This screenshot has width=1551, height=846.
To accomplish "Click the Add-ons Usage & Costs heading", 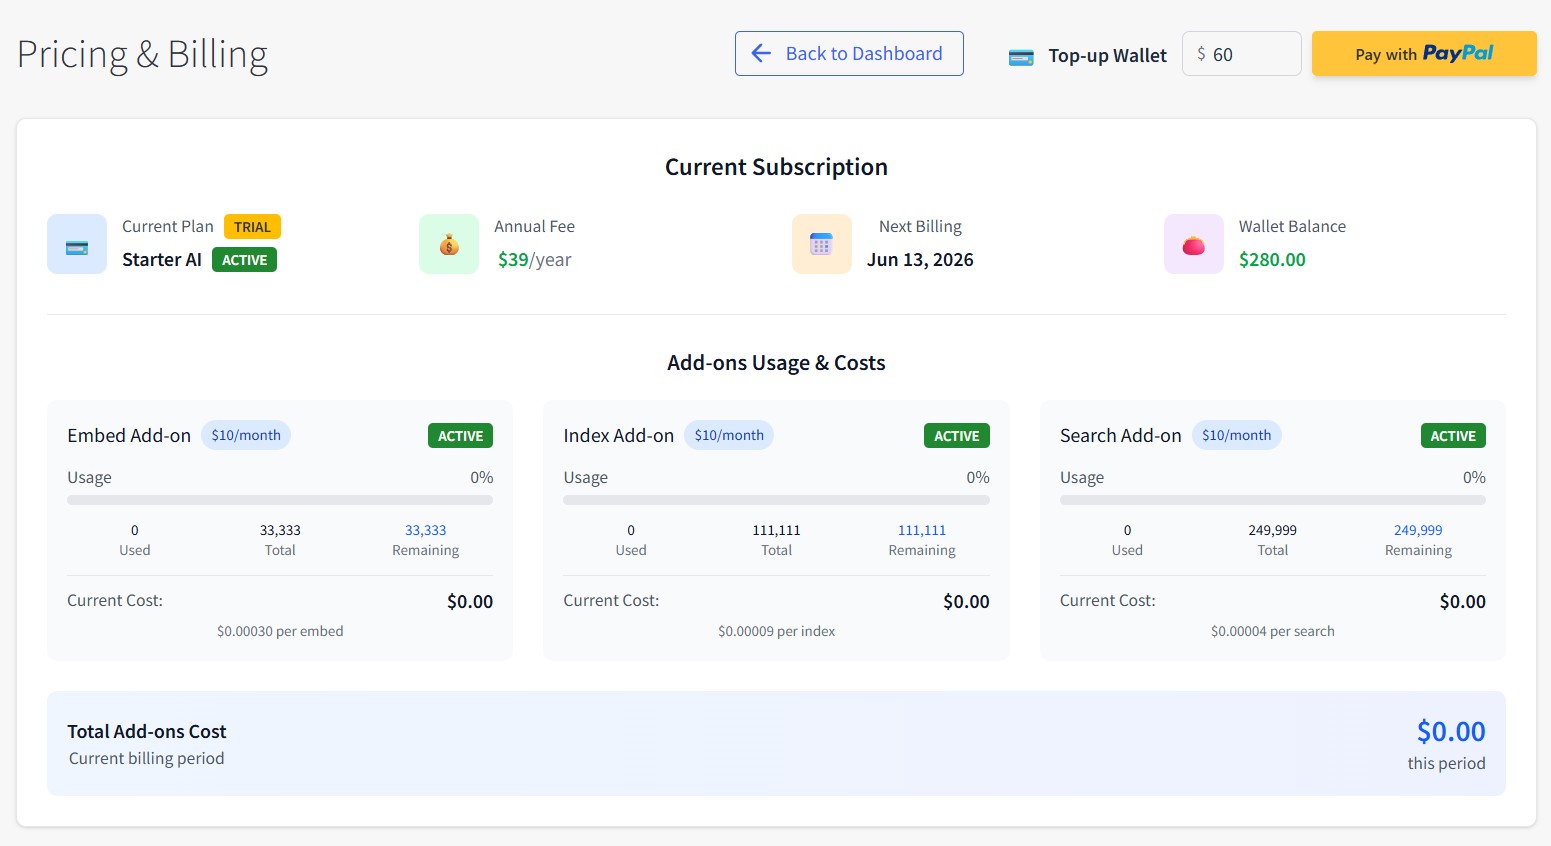I will point(776,363).
